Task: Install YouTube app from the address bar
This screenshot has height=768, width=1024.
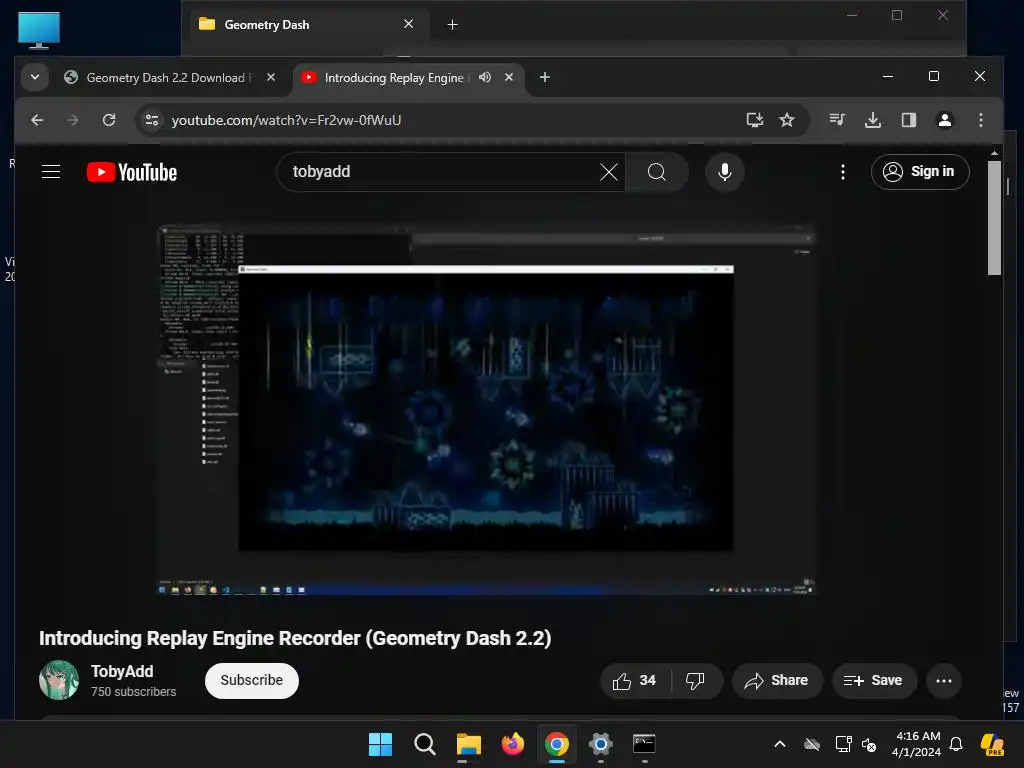Action: [754, 120]
